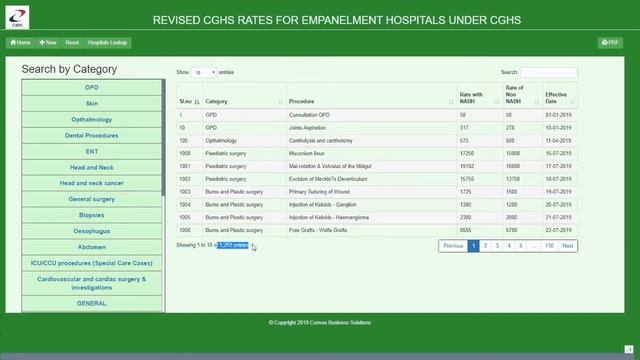Select the GENERAL category
The width and height of the screenshot is (640, 360).
[91, 304]
